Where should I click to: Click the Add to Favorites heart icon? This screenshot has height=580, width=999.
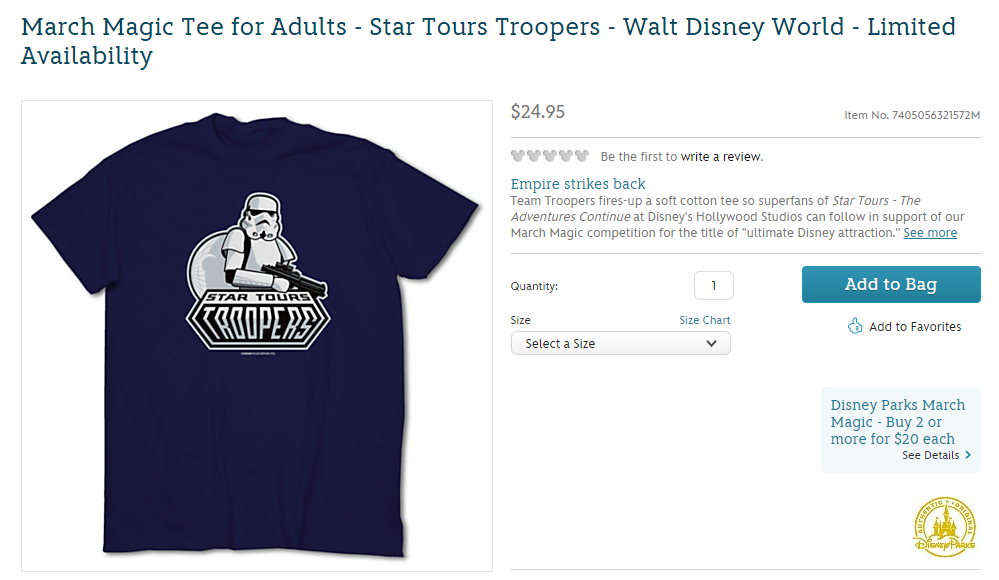coord(855,326)
